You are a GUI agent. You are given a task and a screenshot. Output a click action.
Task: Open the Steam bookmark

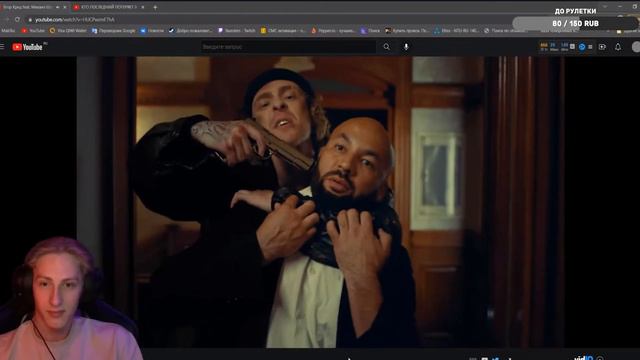pyautogui.click(x=191, y=31)
